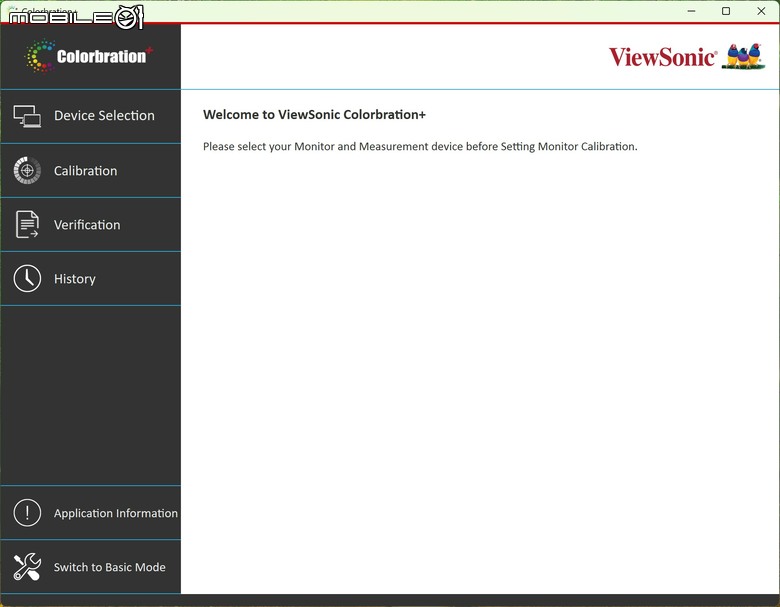Click the wrench and screwdriver icon
The image size is (780, 607).
coord(27,567)
